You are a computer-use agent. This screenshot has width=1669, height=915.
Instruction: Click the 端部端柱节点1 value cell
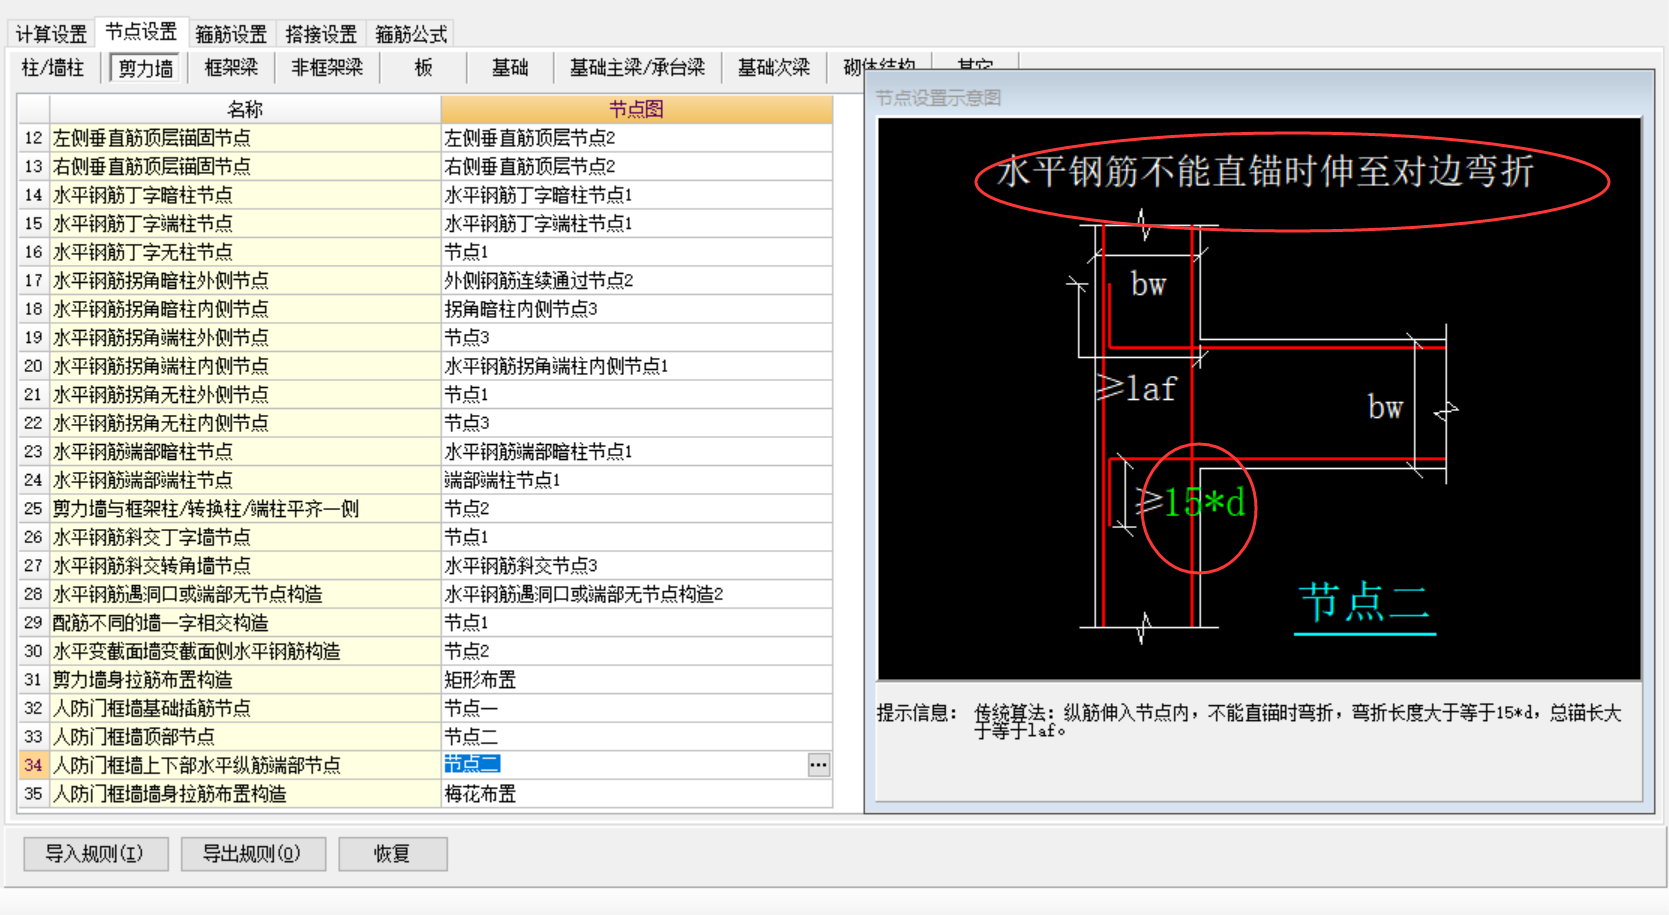(x=636, y=480)
